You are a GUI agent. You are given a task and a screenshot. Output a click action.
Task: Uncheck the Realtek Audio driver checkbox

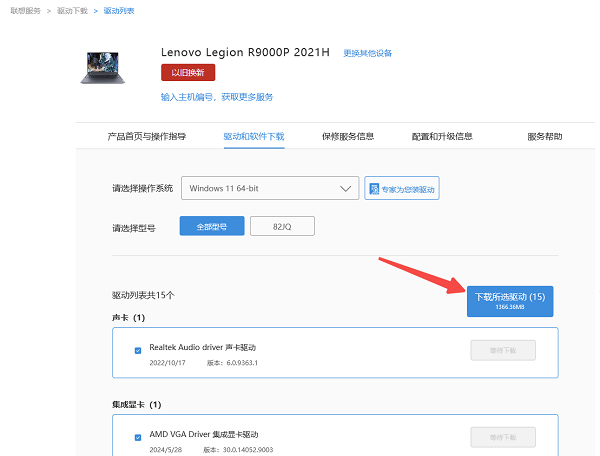138,350
